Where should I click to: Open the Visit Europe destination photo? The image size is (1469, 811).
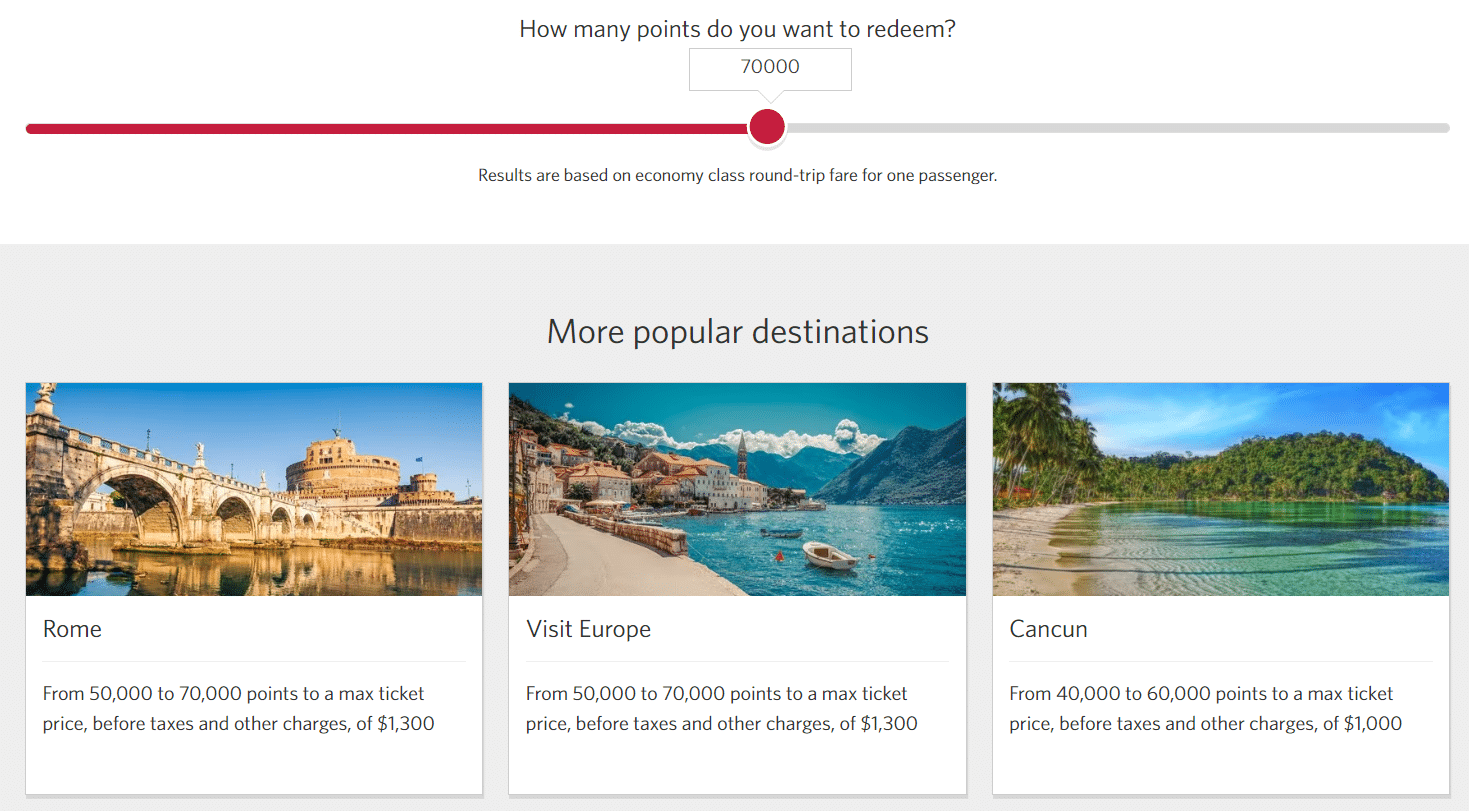tap(737, 489)
